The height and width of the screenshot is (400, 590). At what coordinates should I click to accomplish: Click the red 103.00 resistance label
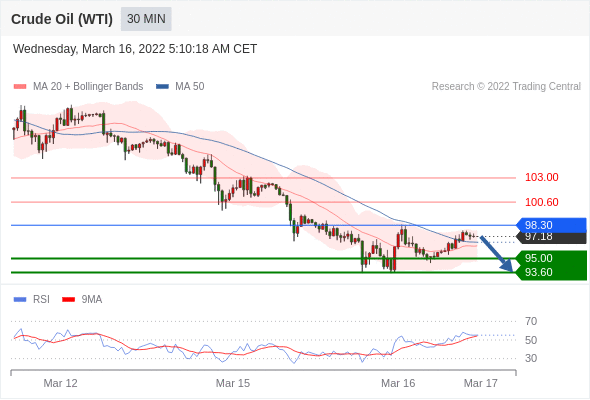tap(541, 177)
